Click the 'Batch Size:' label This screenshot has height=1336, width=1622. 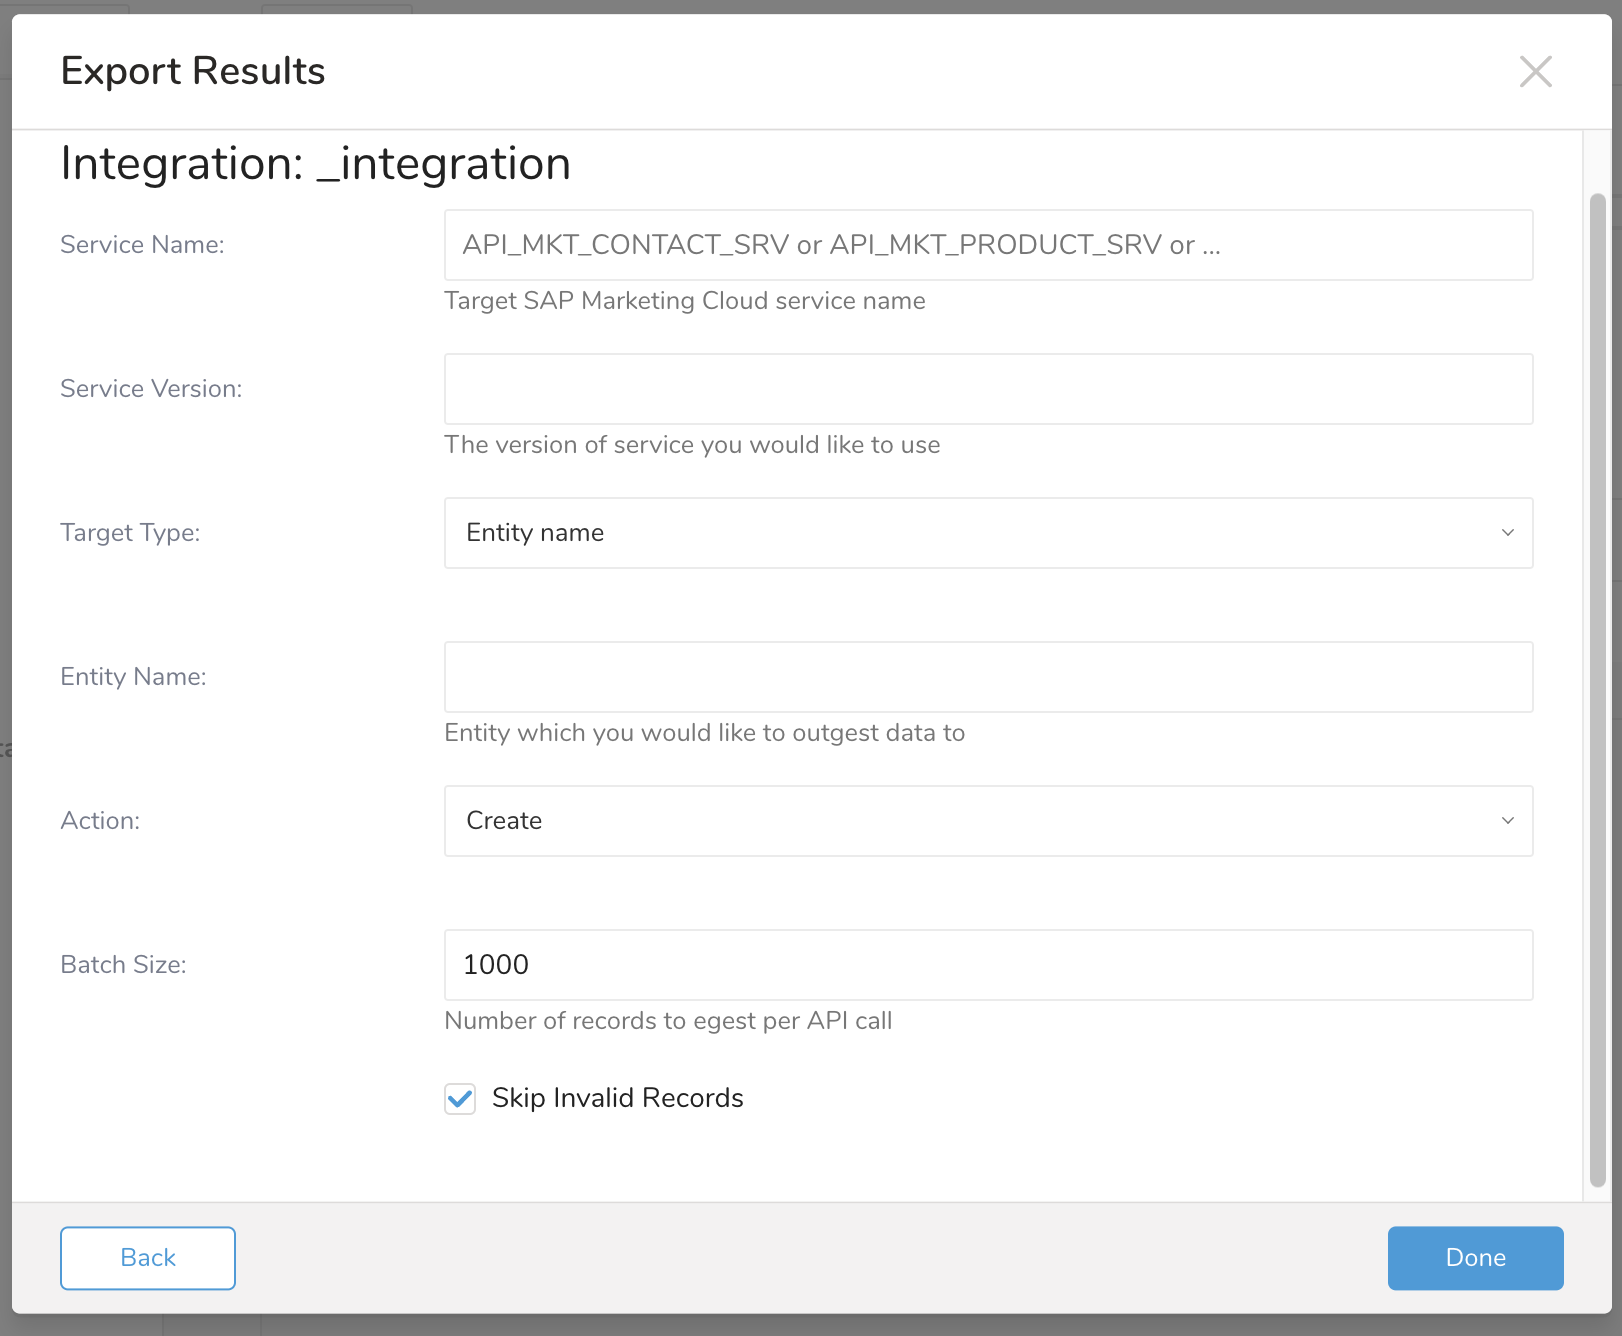pyautogui.click(x=123, y=965)
